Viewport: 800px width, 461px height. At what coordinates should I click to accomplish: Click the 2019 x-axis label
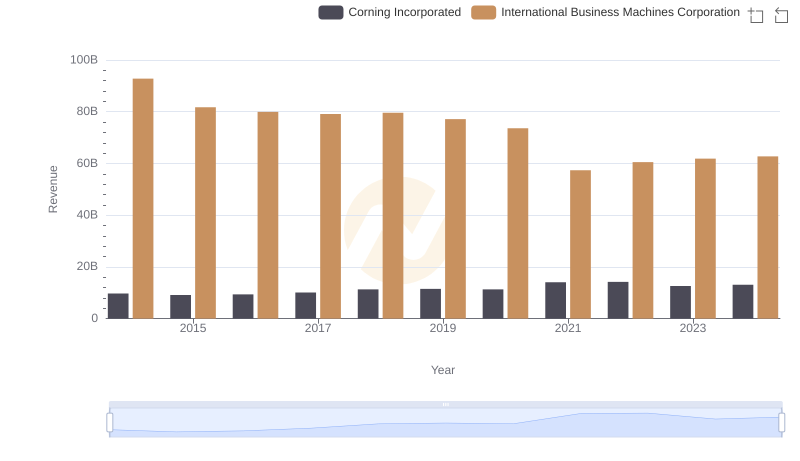tap(443, 328)
